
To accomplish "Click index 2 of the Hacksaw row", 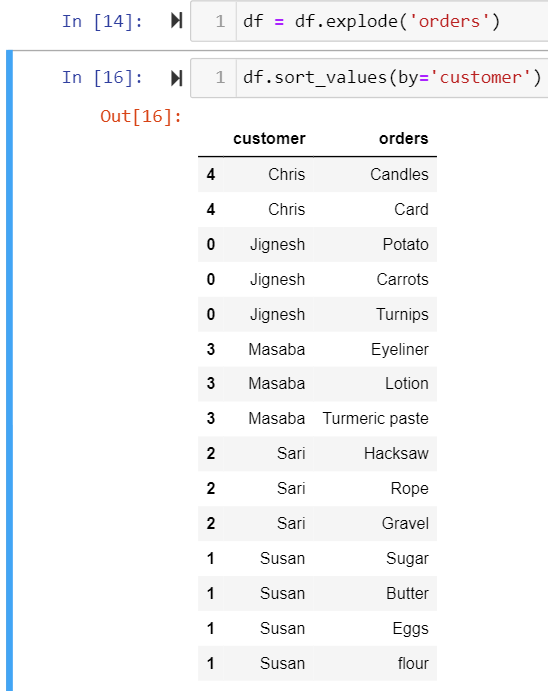I will 211,453.
